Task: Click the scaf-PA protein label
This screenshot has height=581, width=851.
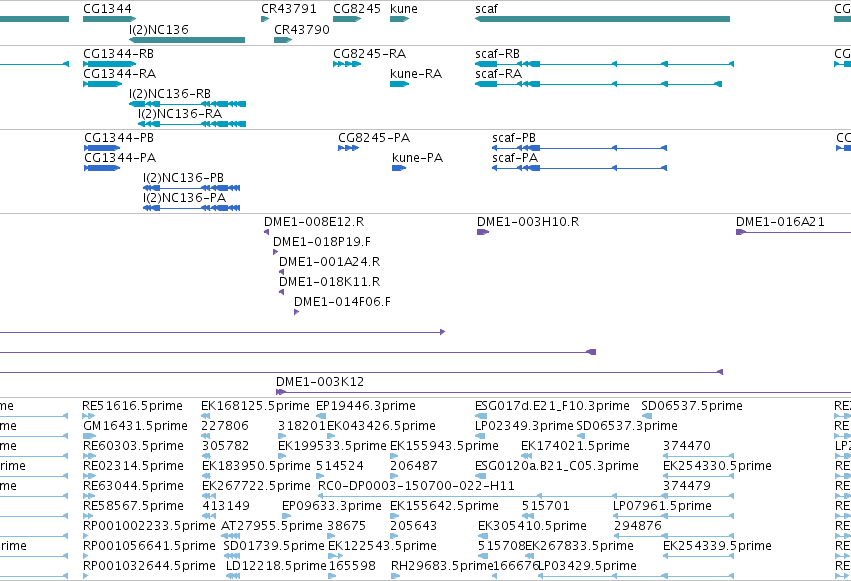Action: click(x=515, y=158)
